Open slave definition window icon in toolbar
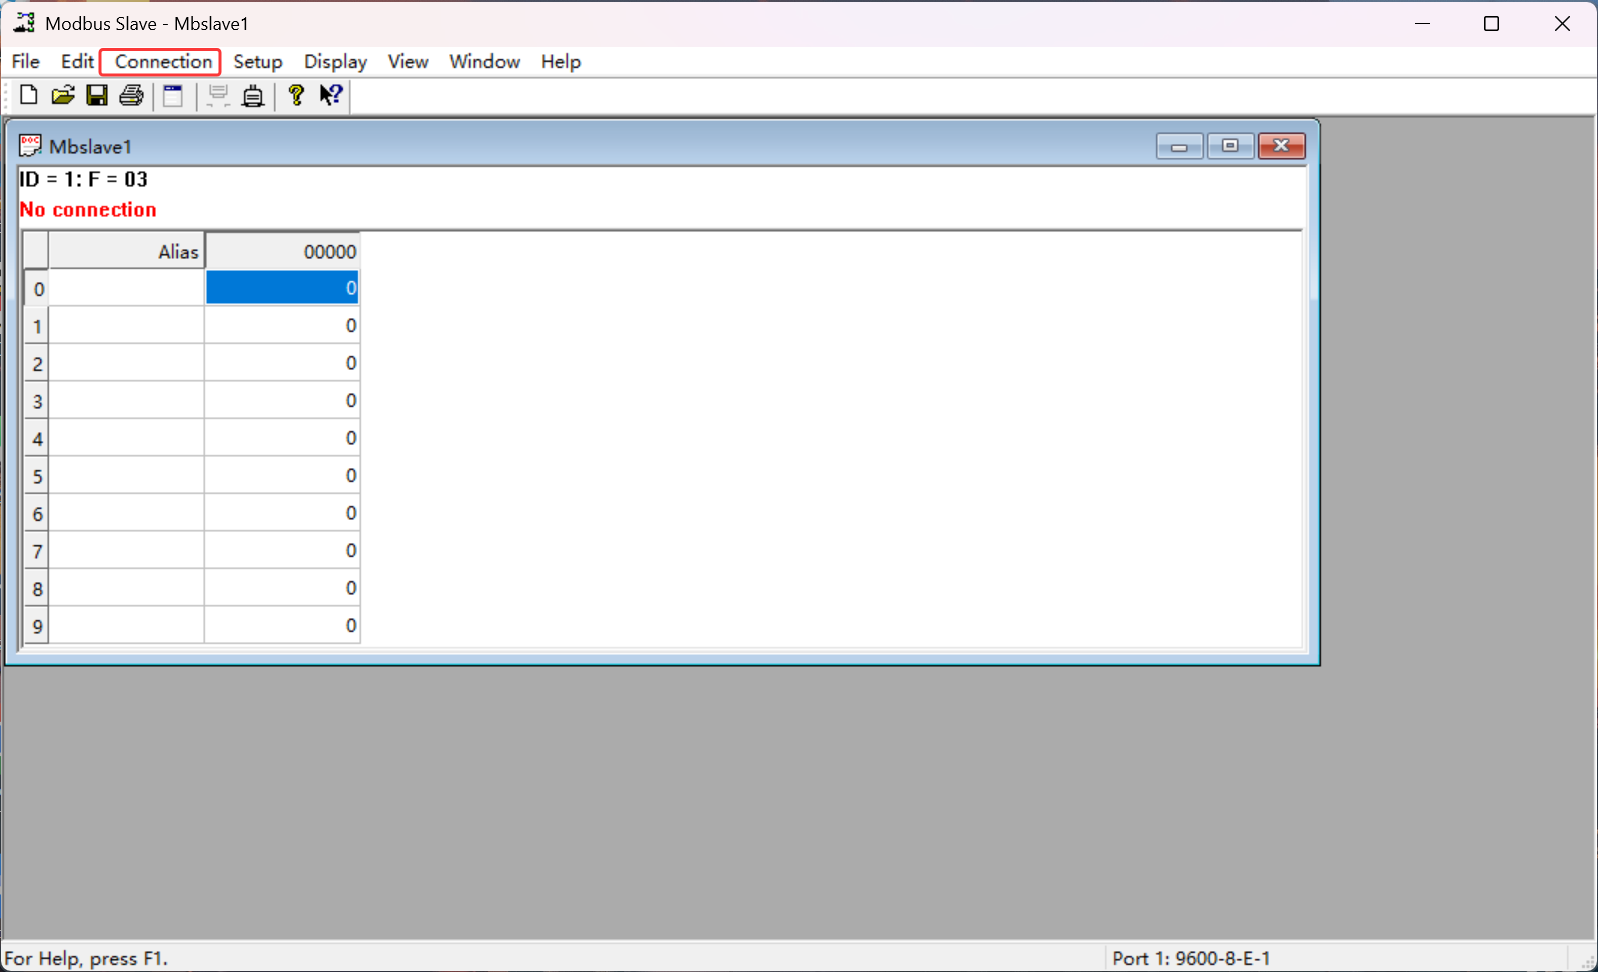Viewport: 1598px width, 972px height. 173,95
